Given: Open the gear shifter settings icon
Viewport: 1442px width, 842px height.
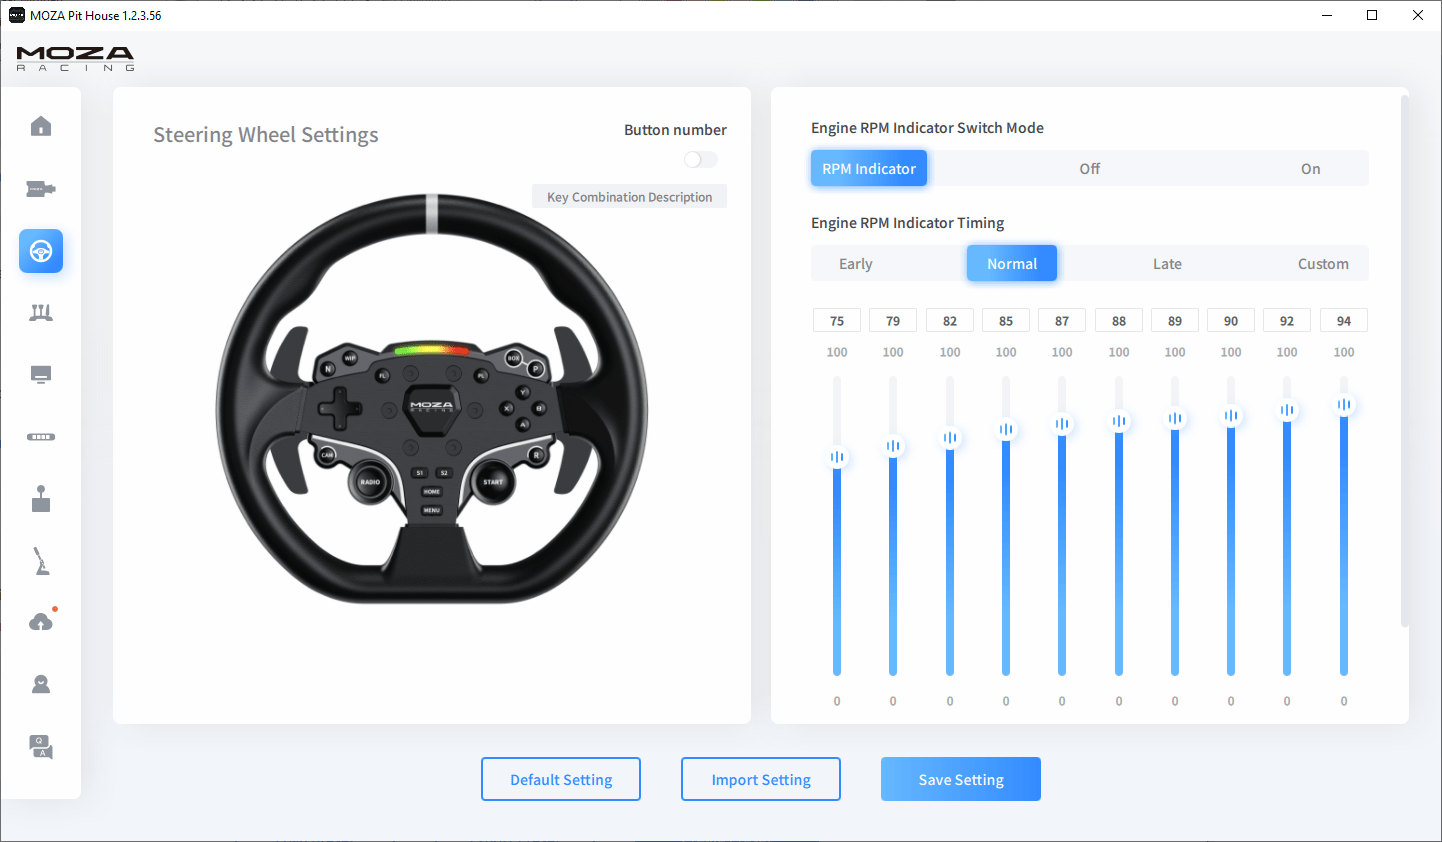Looking at the screenshot, I should tap(41, 499).
